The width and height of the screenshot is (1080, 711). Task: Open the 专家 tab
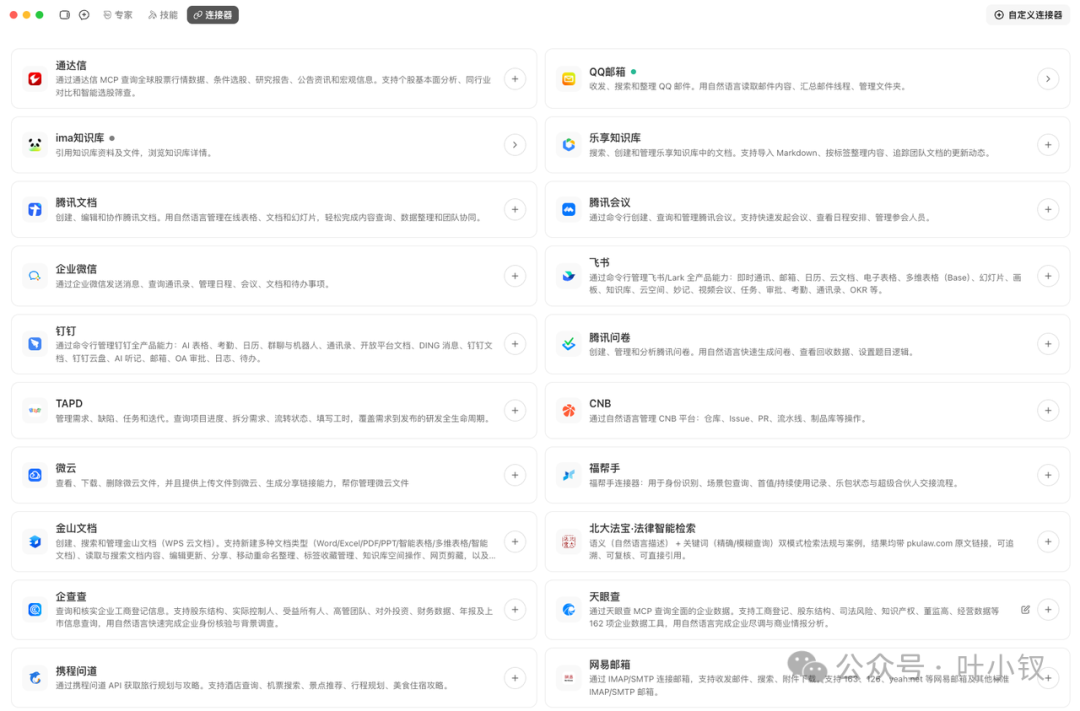[x=118, y=14]
